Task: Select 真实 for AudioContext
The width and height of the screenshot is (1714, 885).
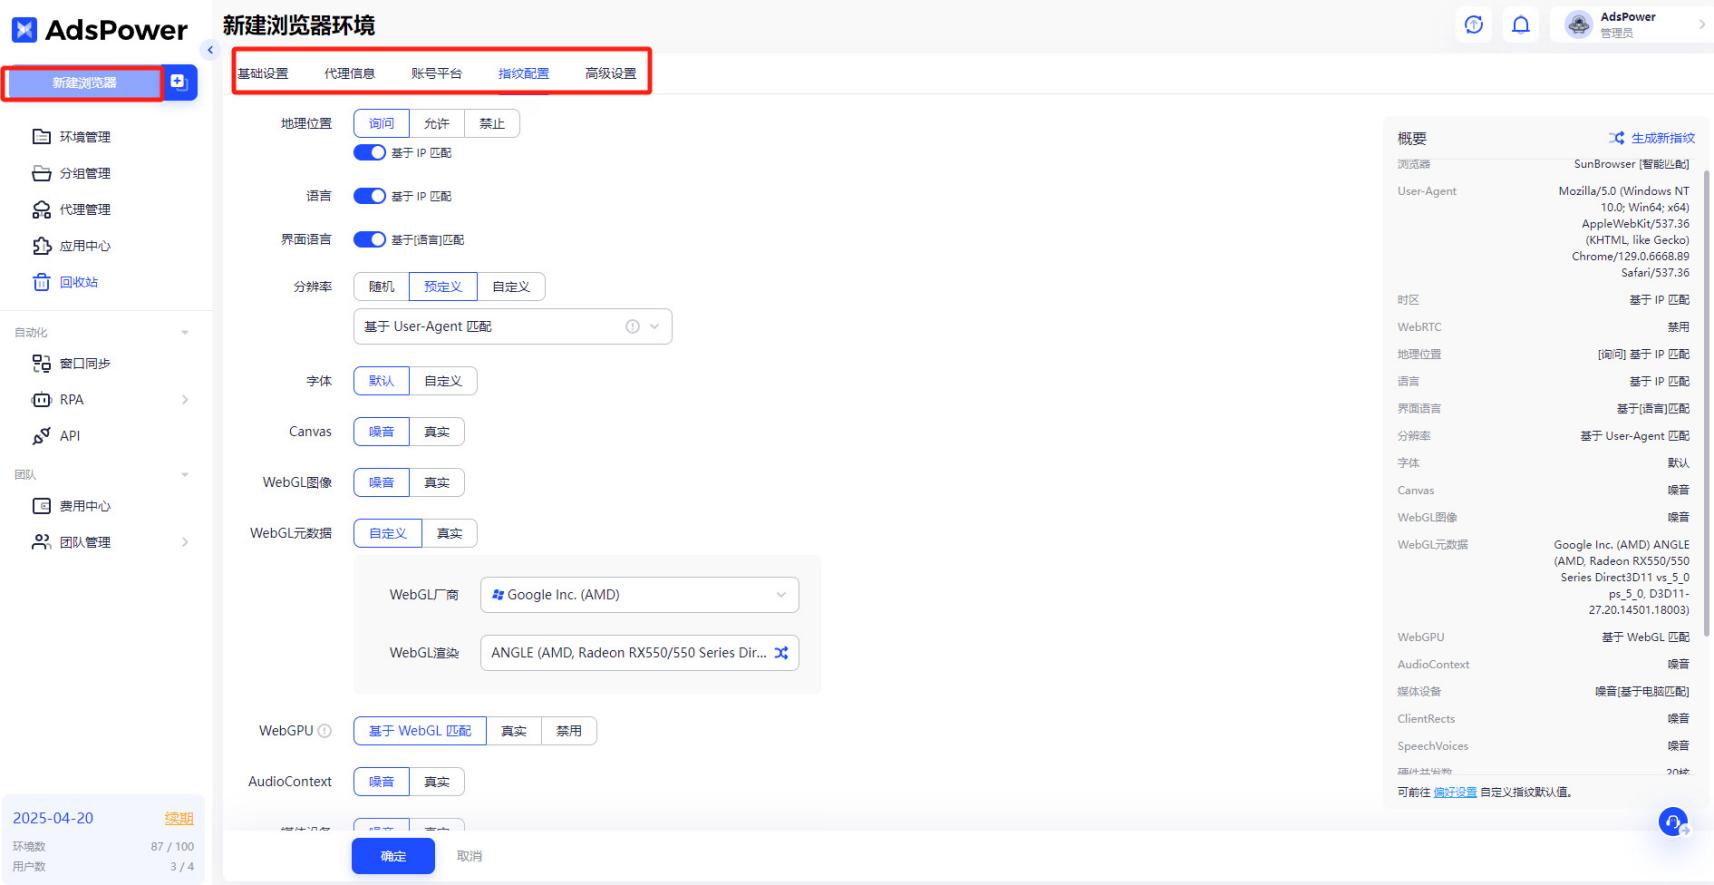Action: [437, 782]
